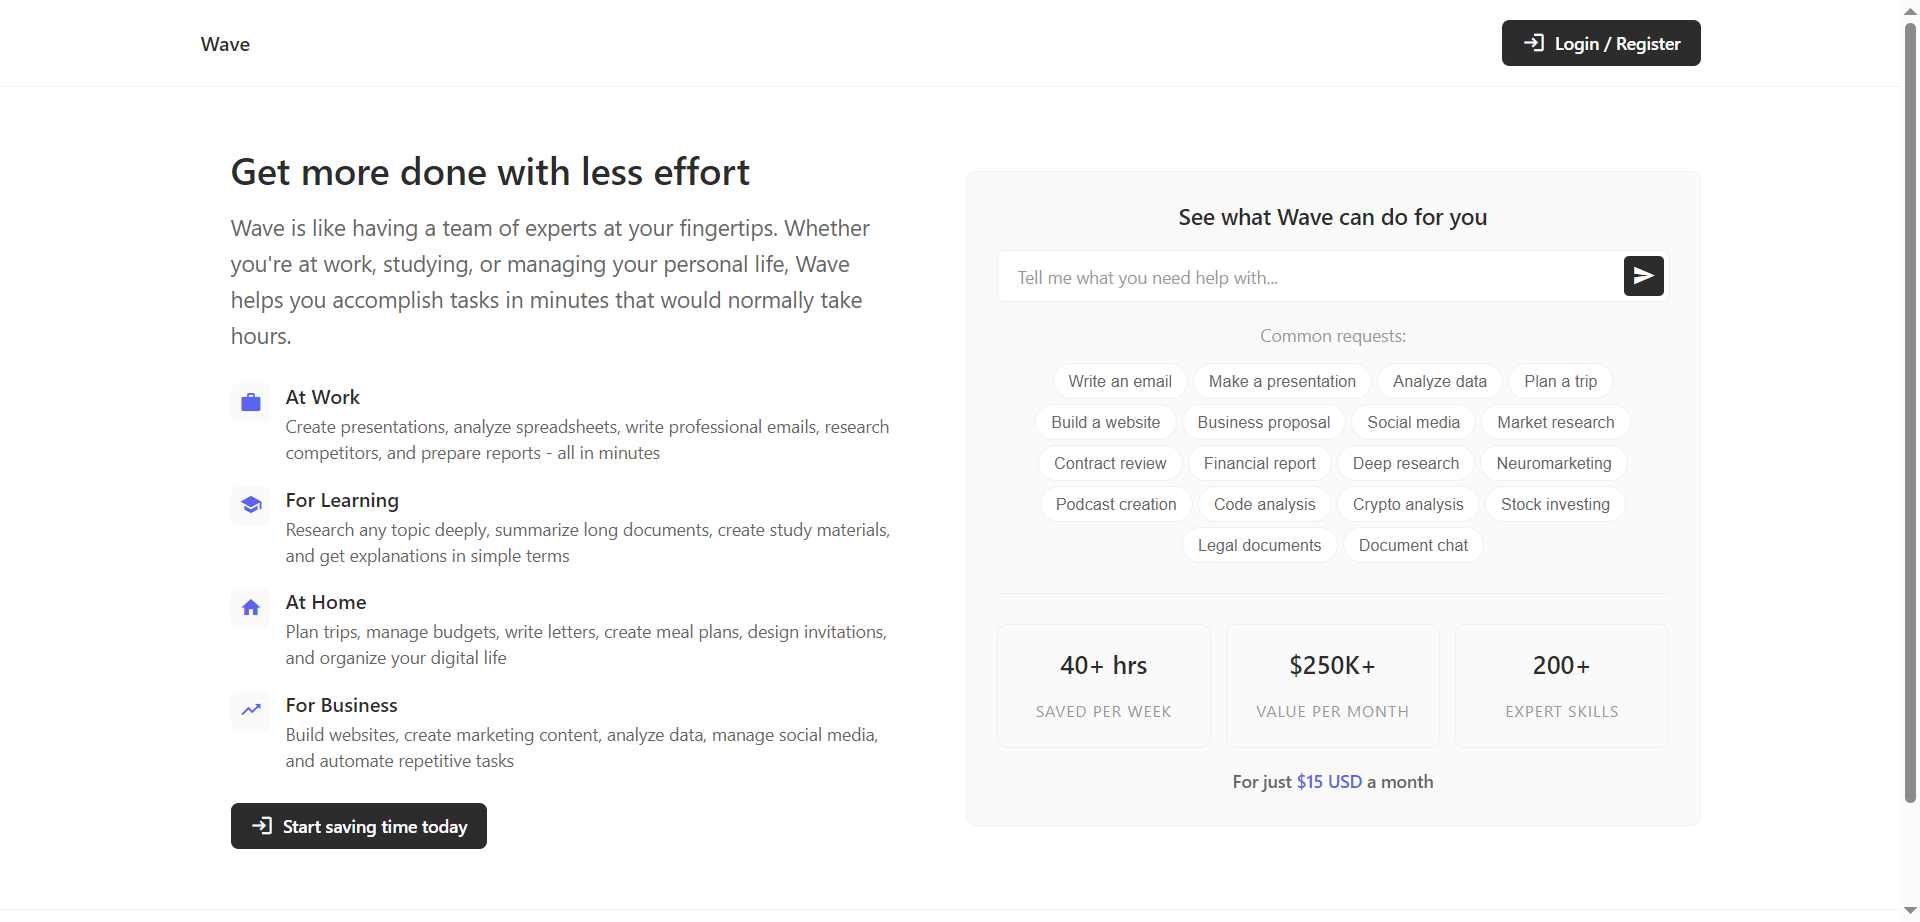
Task: Select the Write an email request
Action: 1119,381
